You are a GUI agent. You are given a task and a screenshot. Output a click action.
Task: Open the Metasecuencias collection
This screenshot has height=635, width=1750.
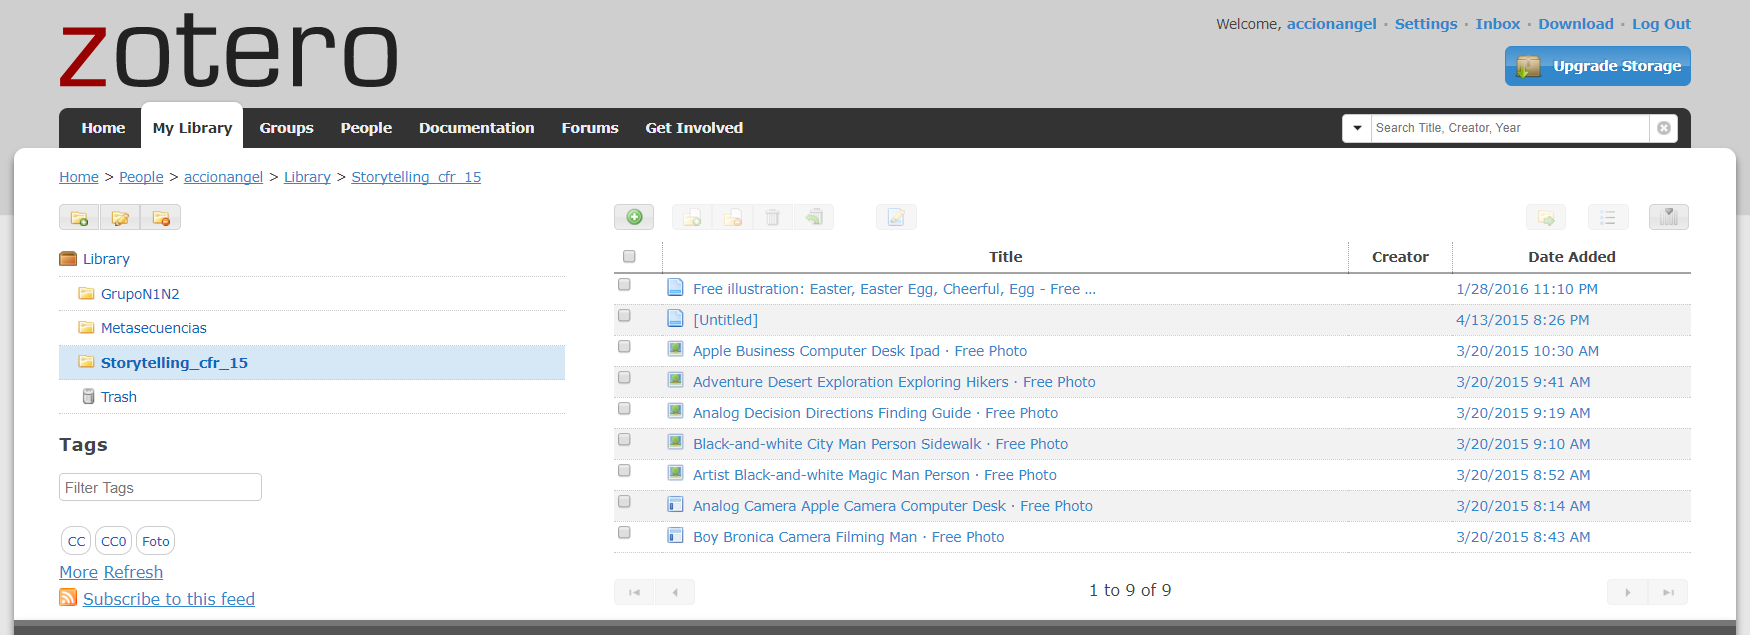tap(153, 328)
